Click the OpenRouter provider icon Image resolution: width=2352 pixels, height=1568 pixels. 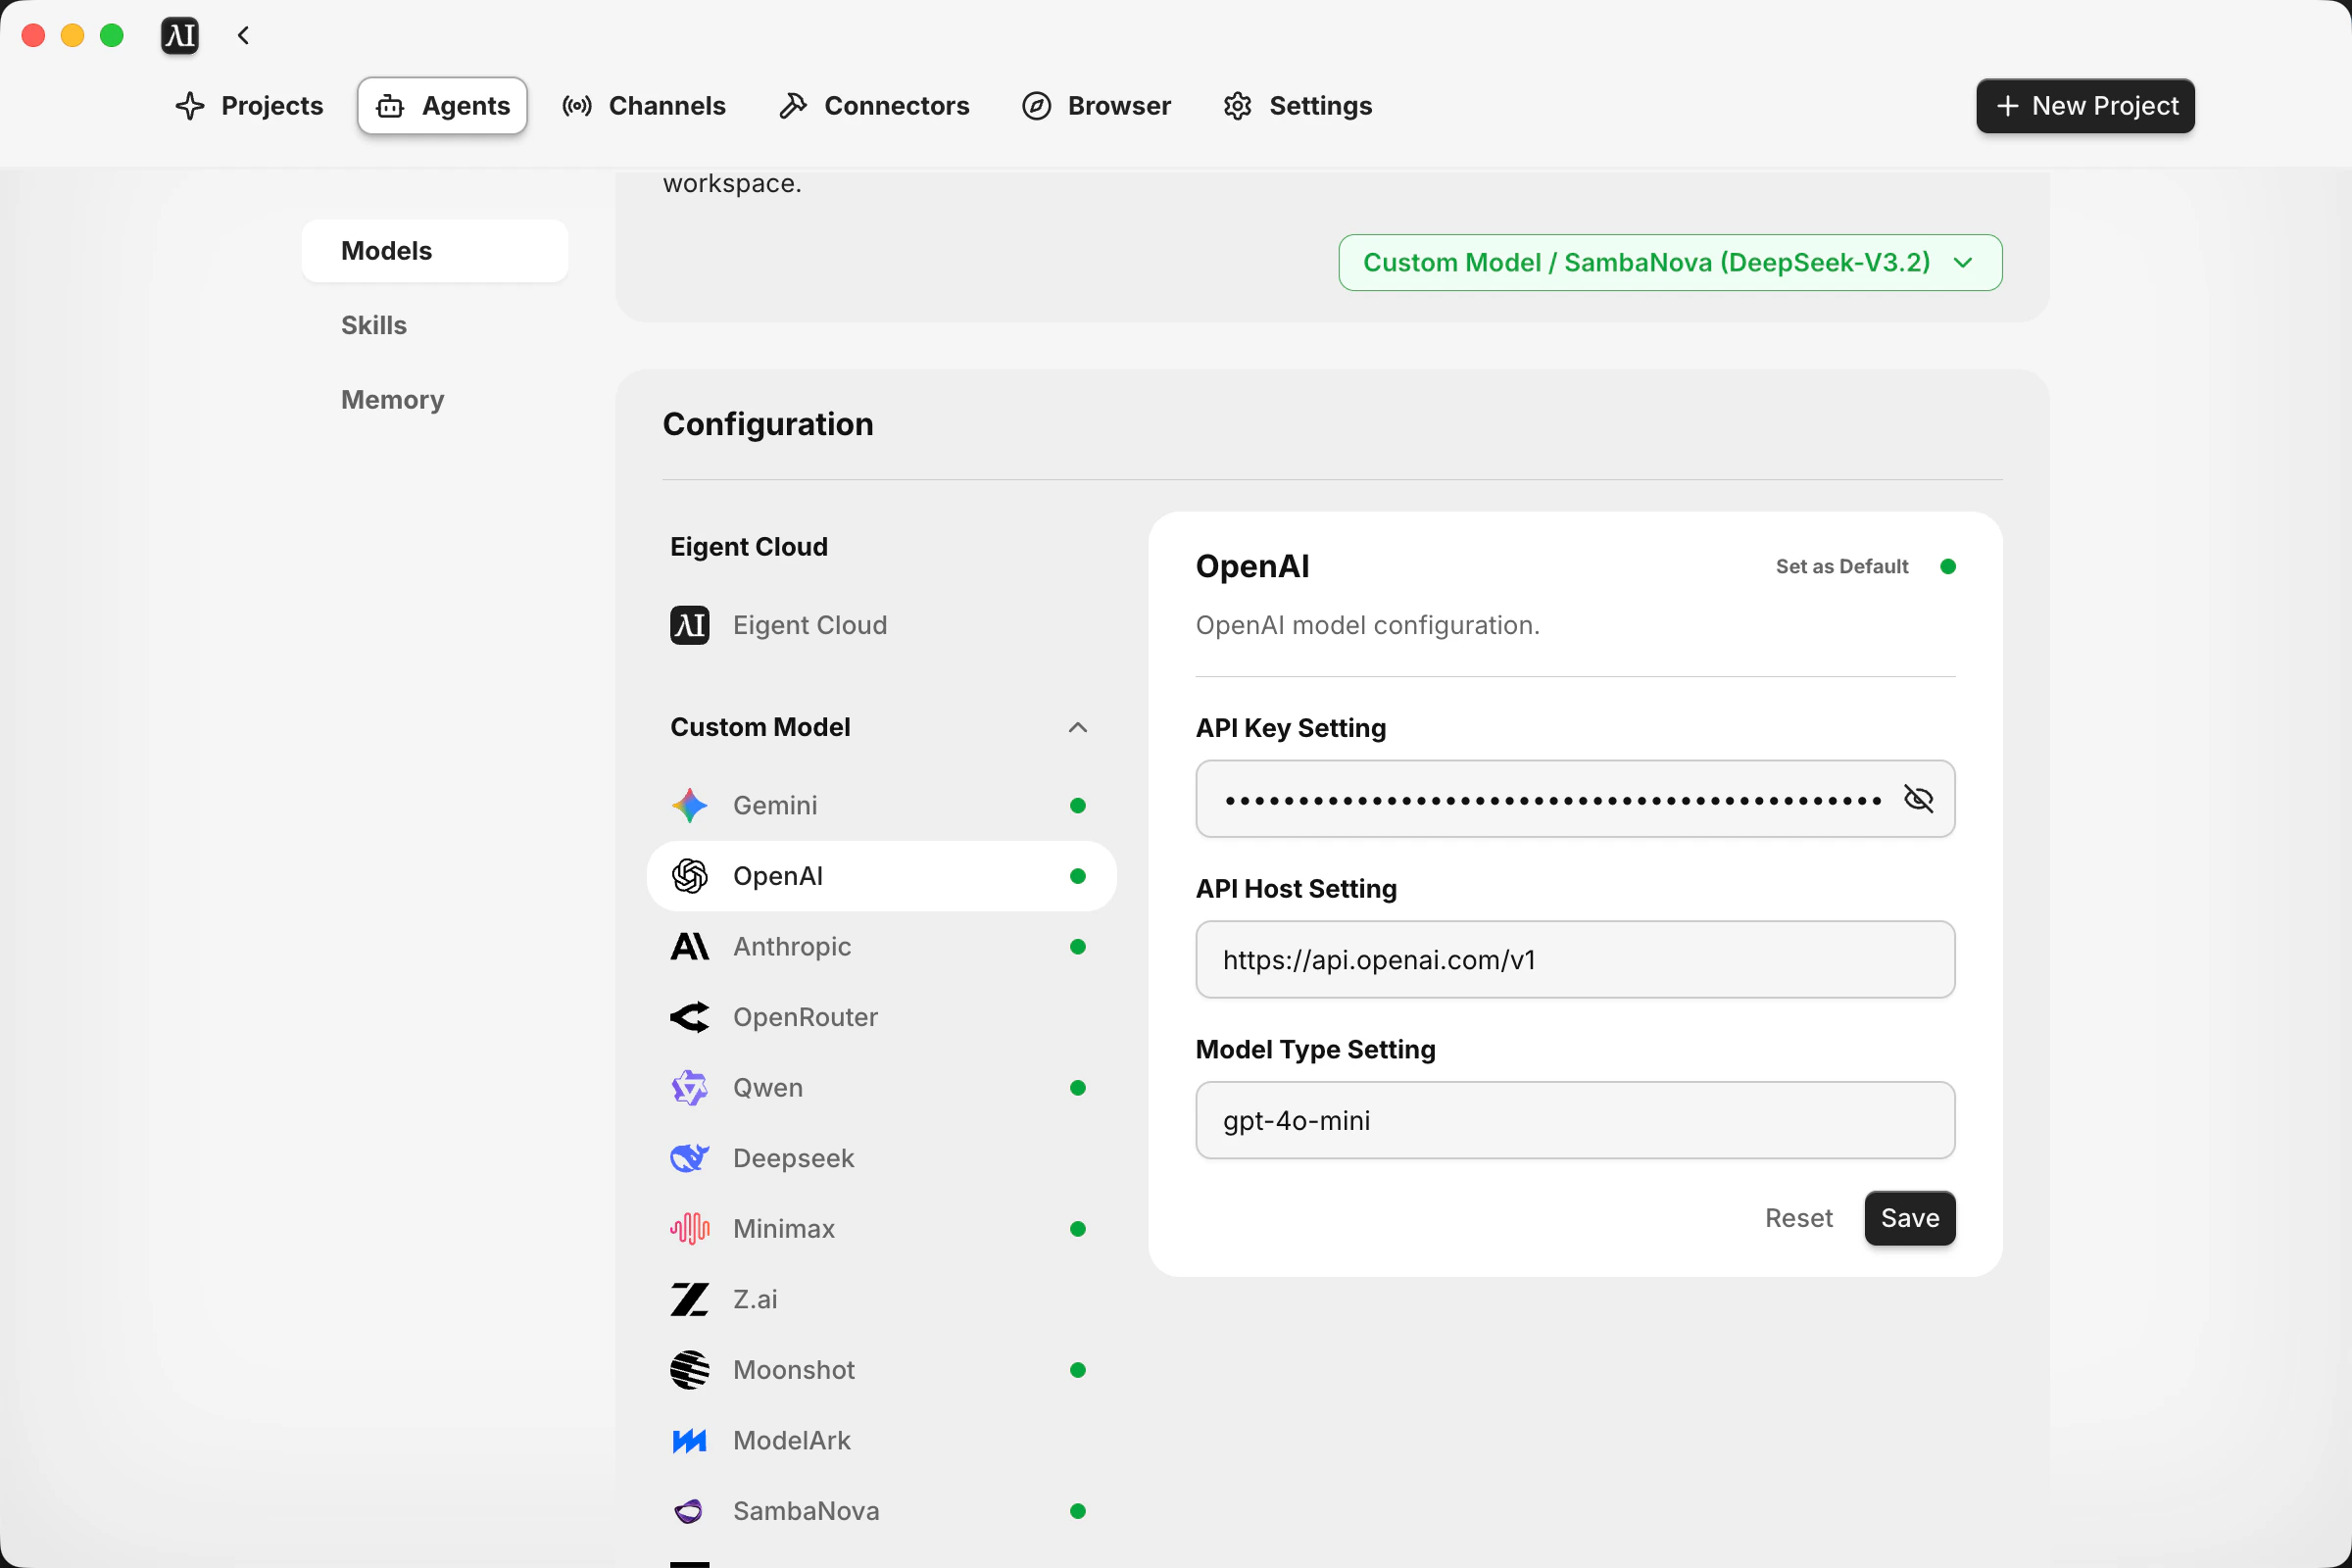689,1017
